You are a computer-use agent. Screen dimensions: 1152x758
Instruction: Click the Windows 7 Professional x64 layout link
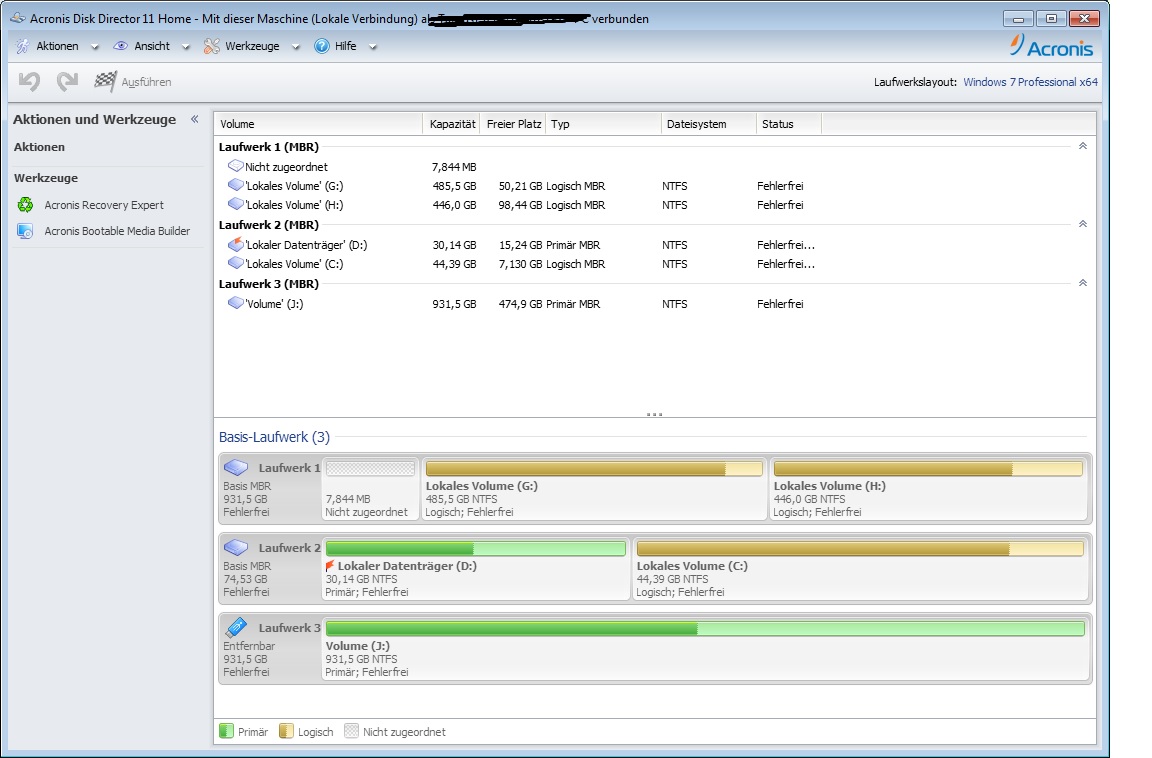(x=1030, y=82)
